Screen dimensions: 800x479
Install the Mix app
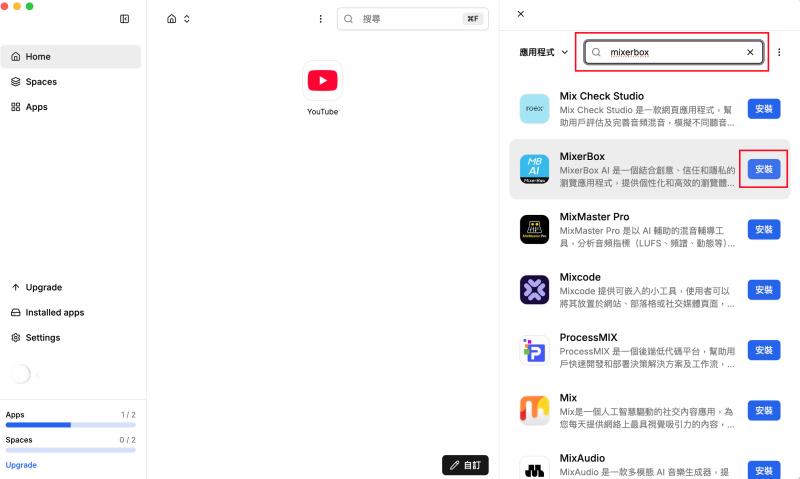[x=764, y=411]
